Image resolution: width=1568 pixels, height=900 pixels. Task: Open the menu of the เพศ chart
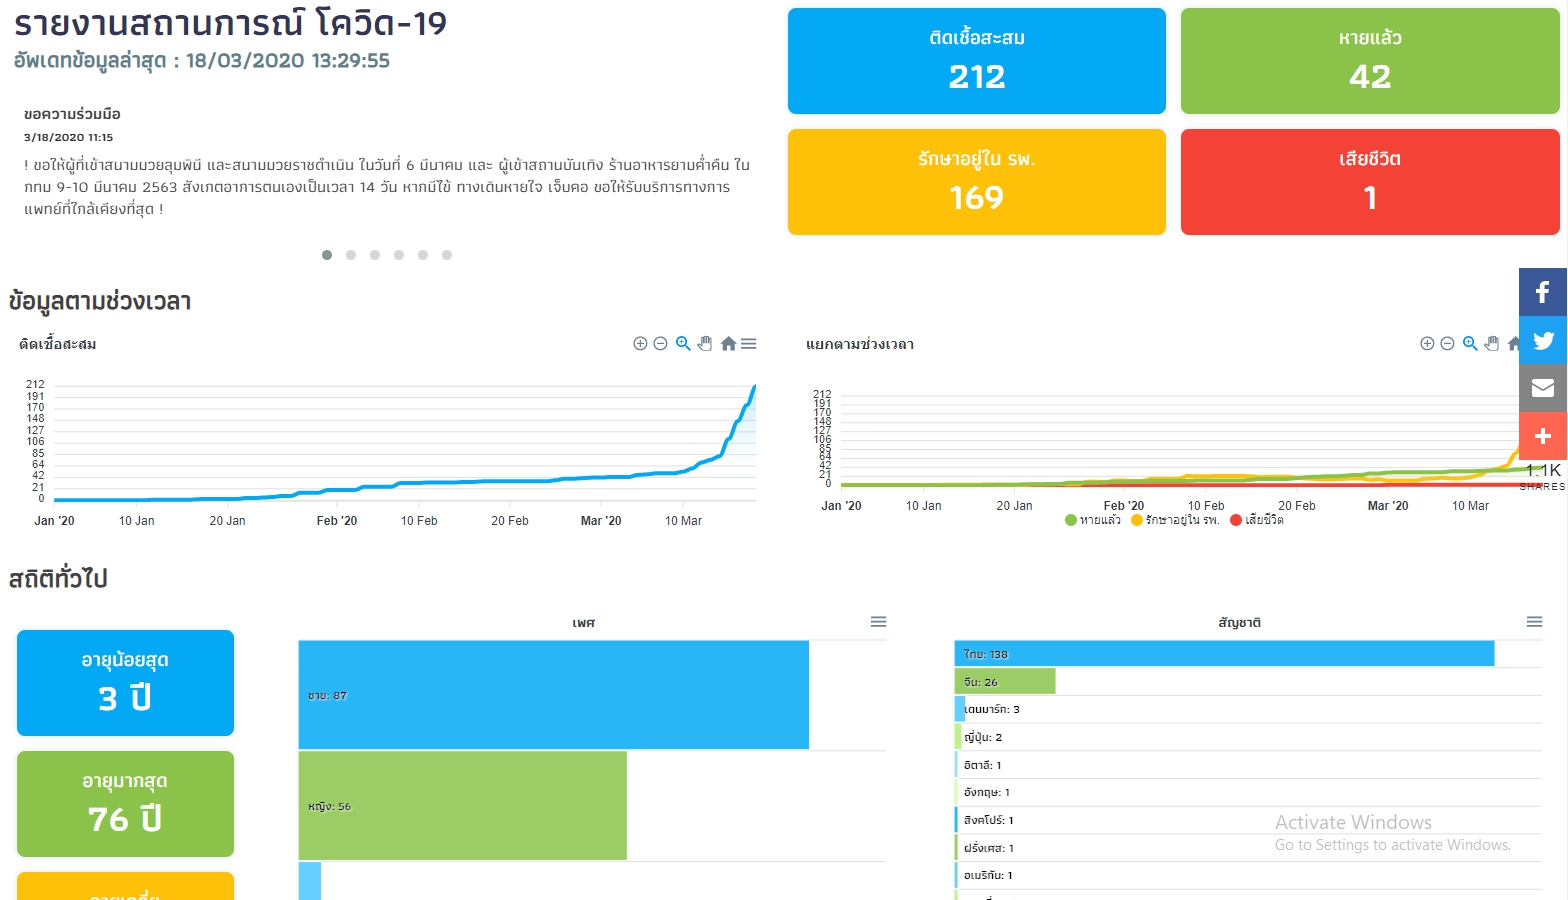click(x=878, y=622)
